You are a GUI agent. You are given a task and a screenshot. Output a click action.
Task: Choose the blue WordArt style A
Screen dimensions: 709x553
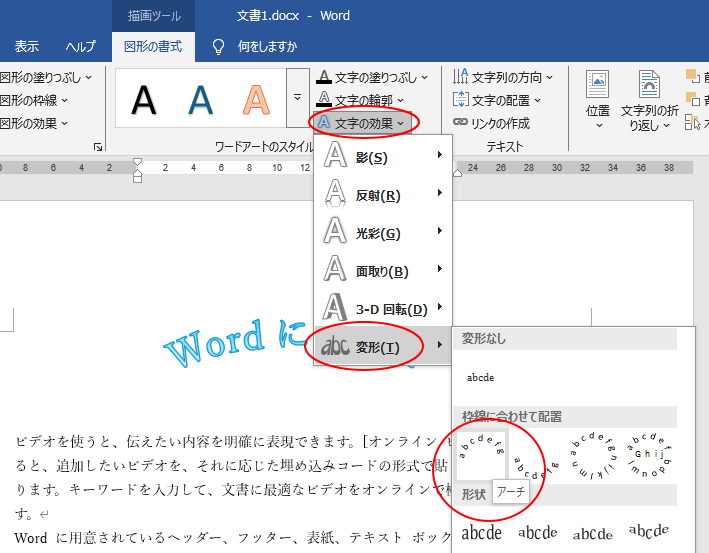coord(200,100)
